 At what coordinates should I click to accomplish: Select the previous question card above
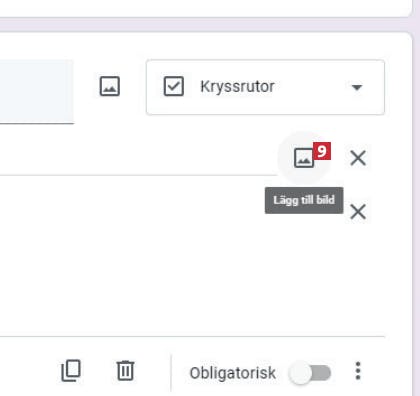tap(206, 7)
